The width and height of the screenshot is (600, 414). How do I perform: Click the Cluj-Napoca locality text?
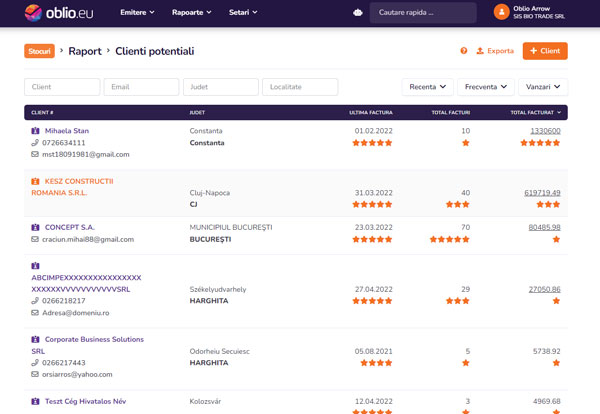pos(210,193)
